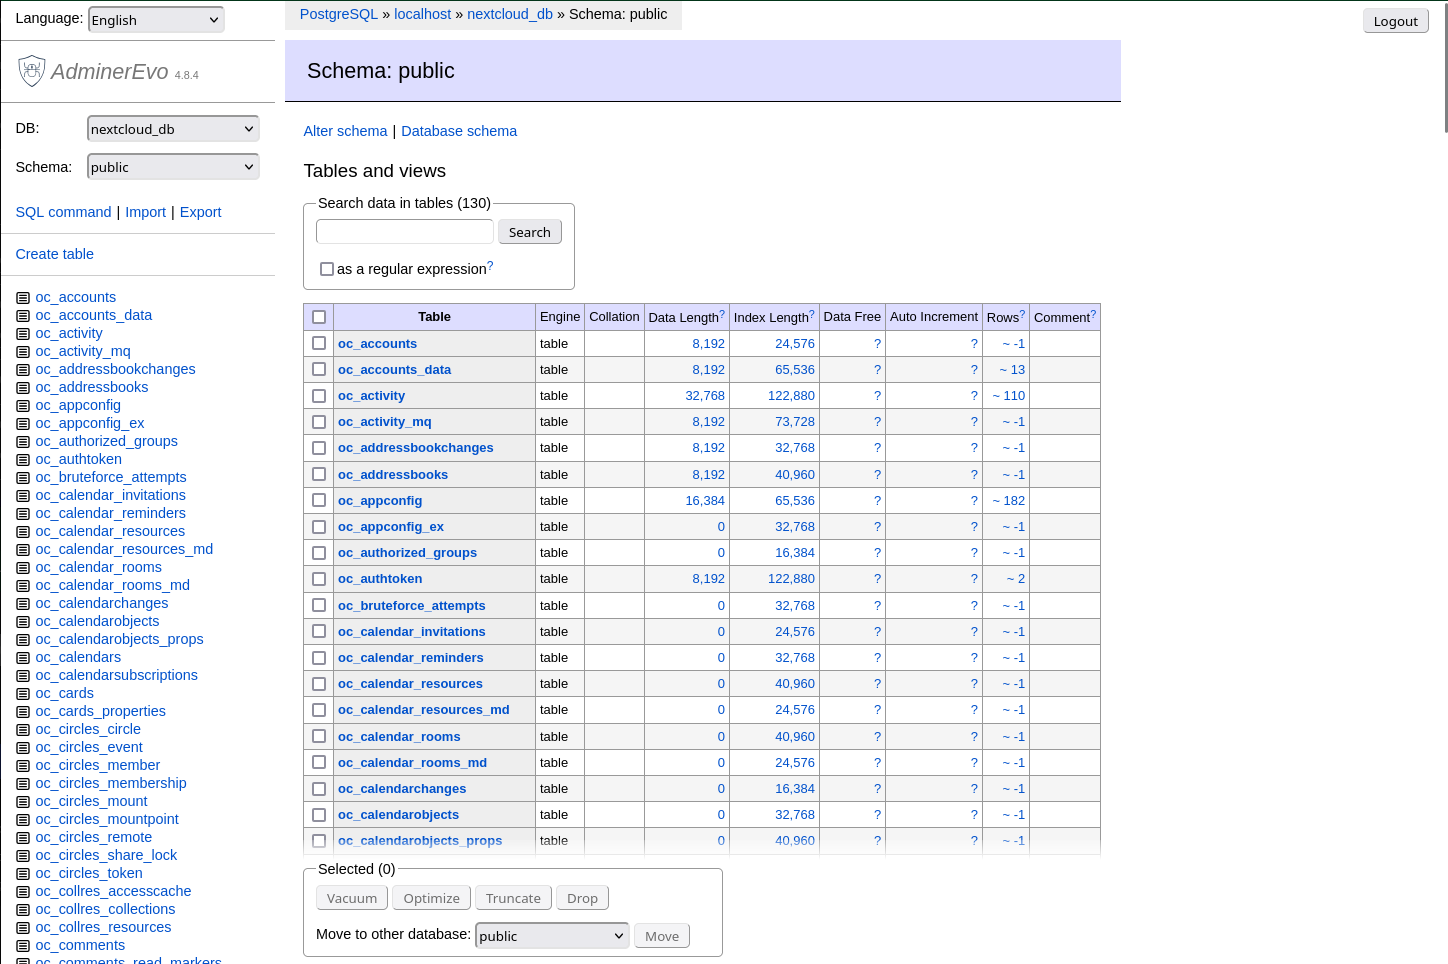Click the select icon beside oc_appconfig in sidebar
The height and width of the screenshot is (964, 1448).
(23, 406)
